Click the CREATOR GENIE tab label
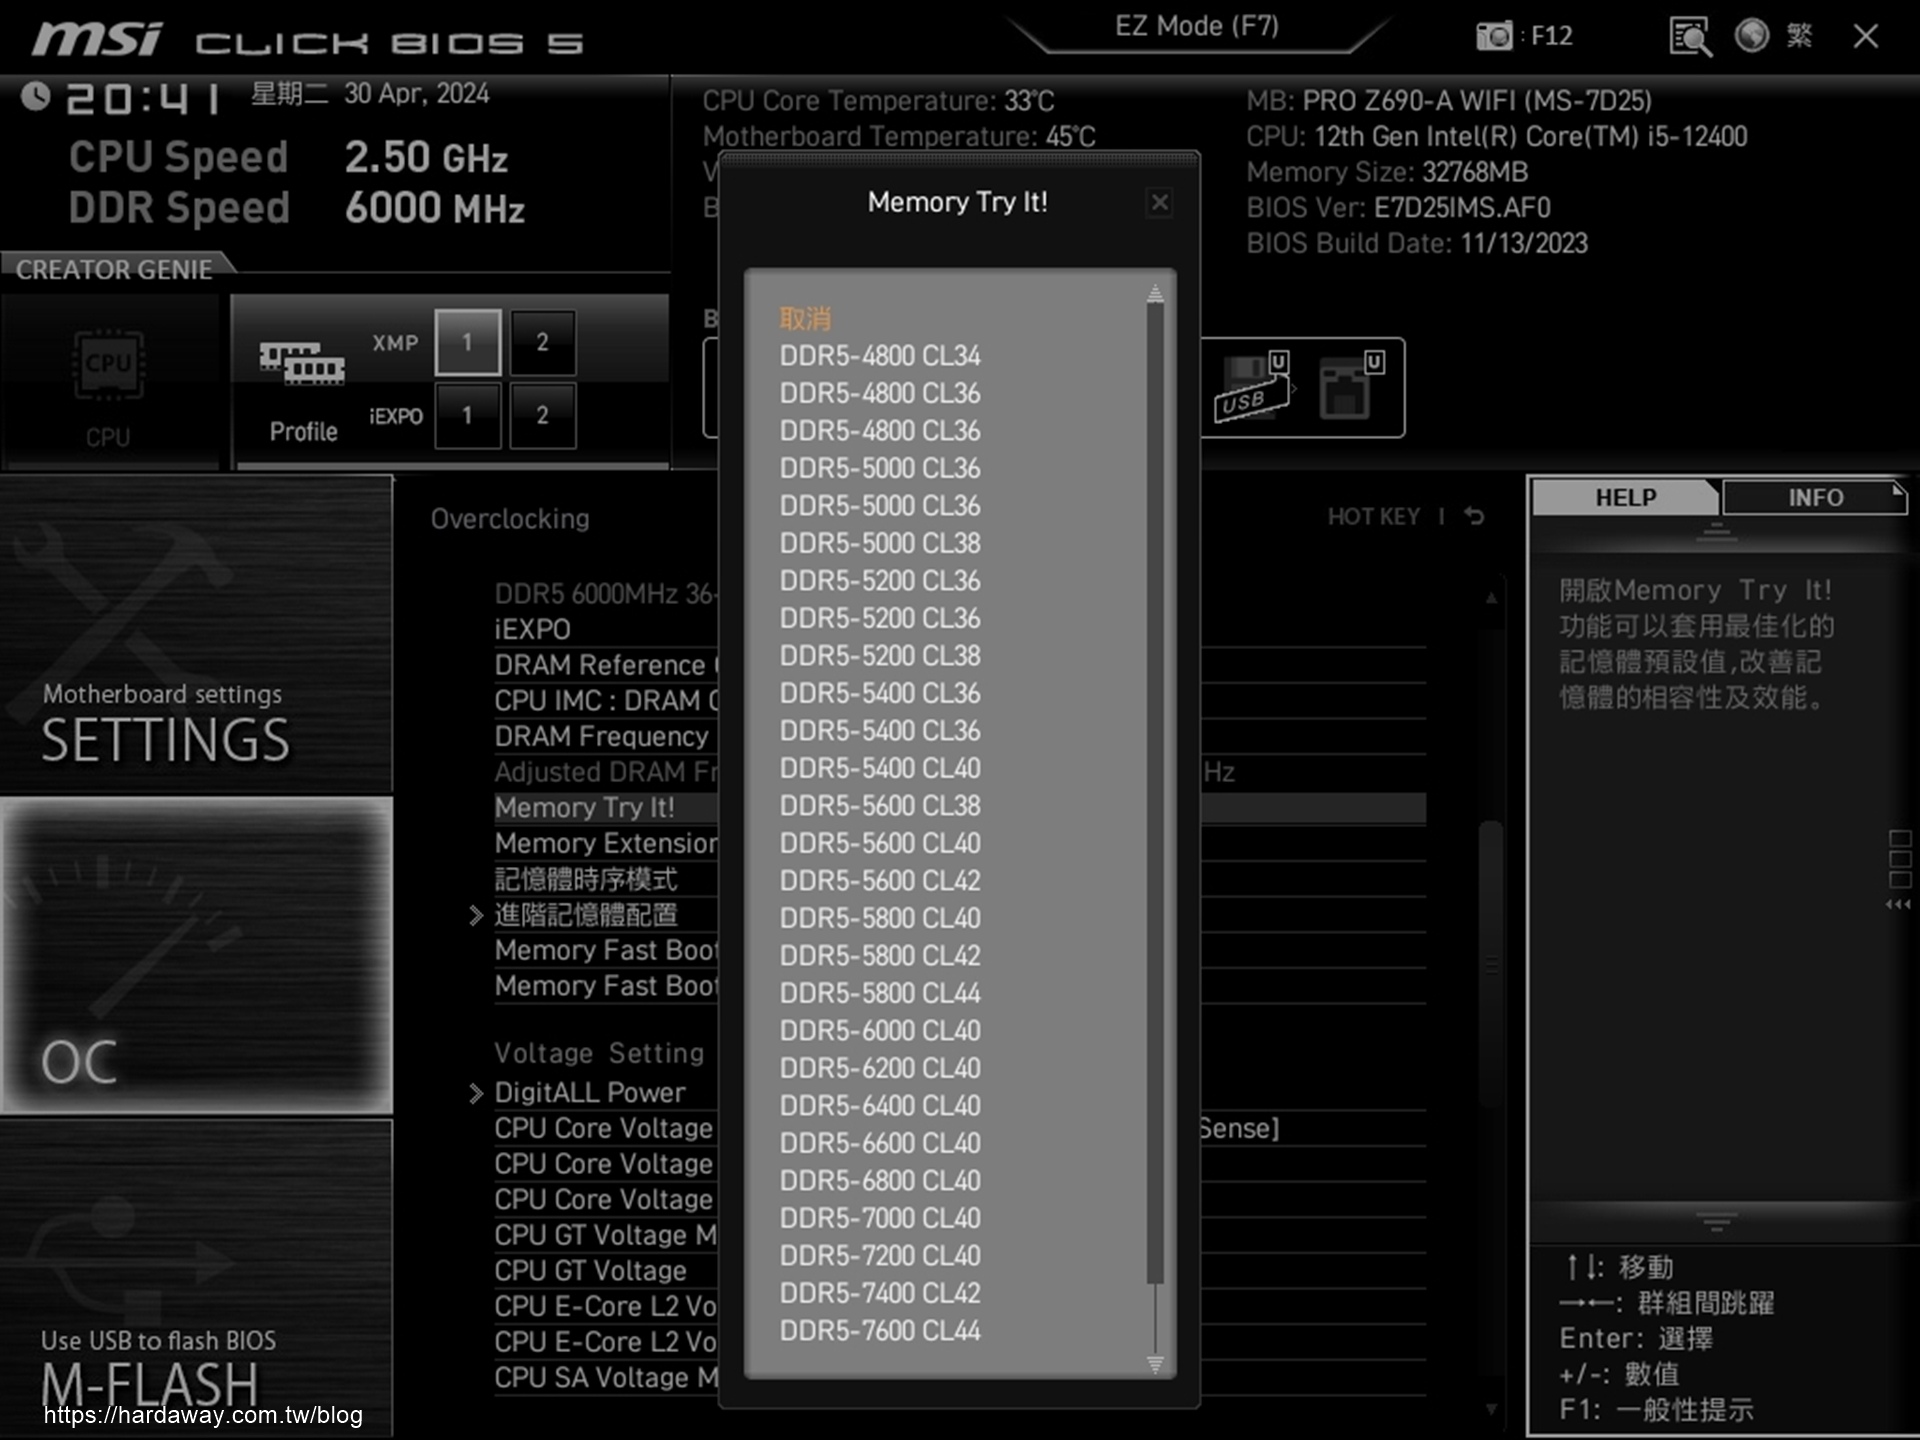This screenshot has width=1920, height=1440. 114,270
